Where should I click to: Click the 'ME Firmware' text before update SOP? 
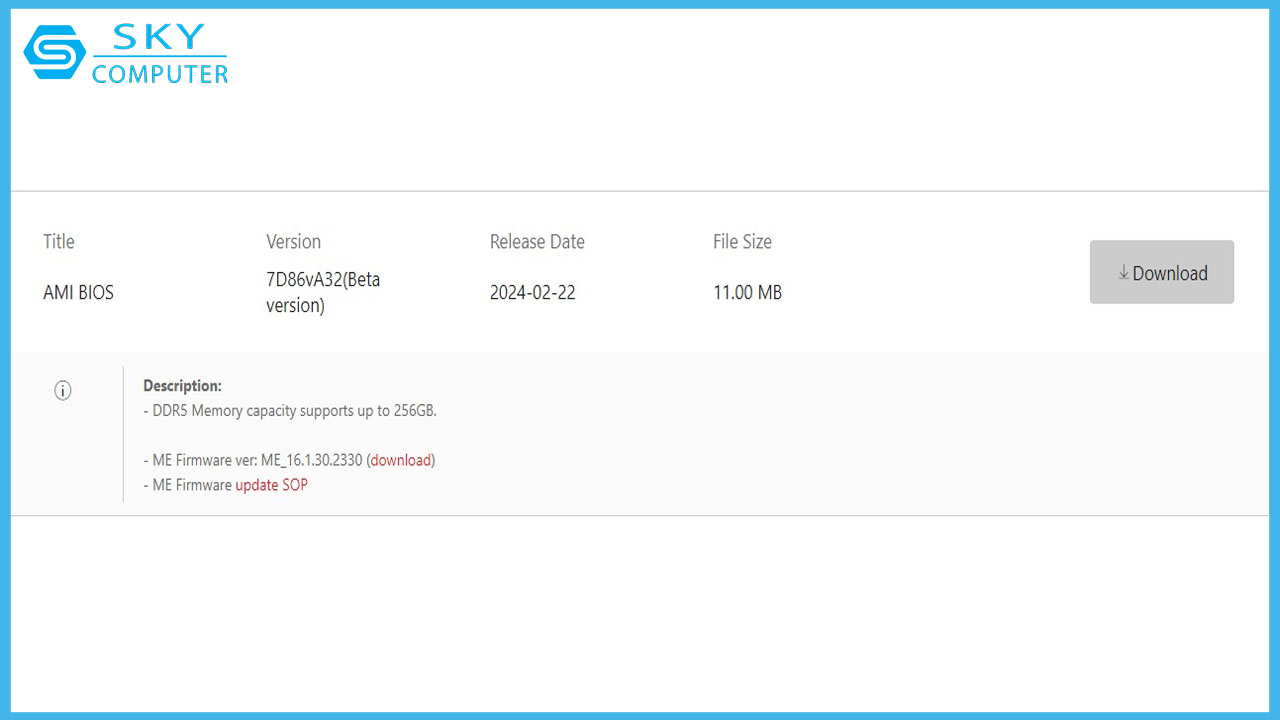pos(192,485)
